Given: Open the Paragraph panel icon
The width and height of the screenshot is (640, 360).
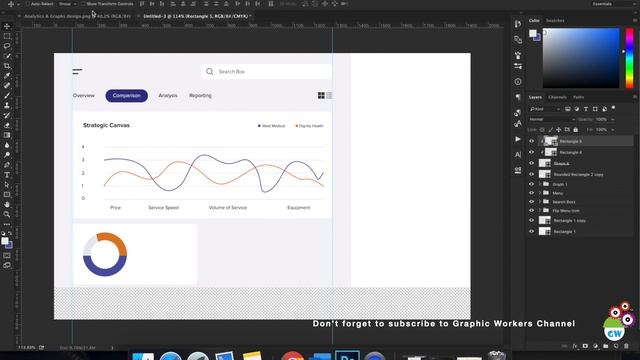Looking at the screenshot, I should 518,97.
